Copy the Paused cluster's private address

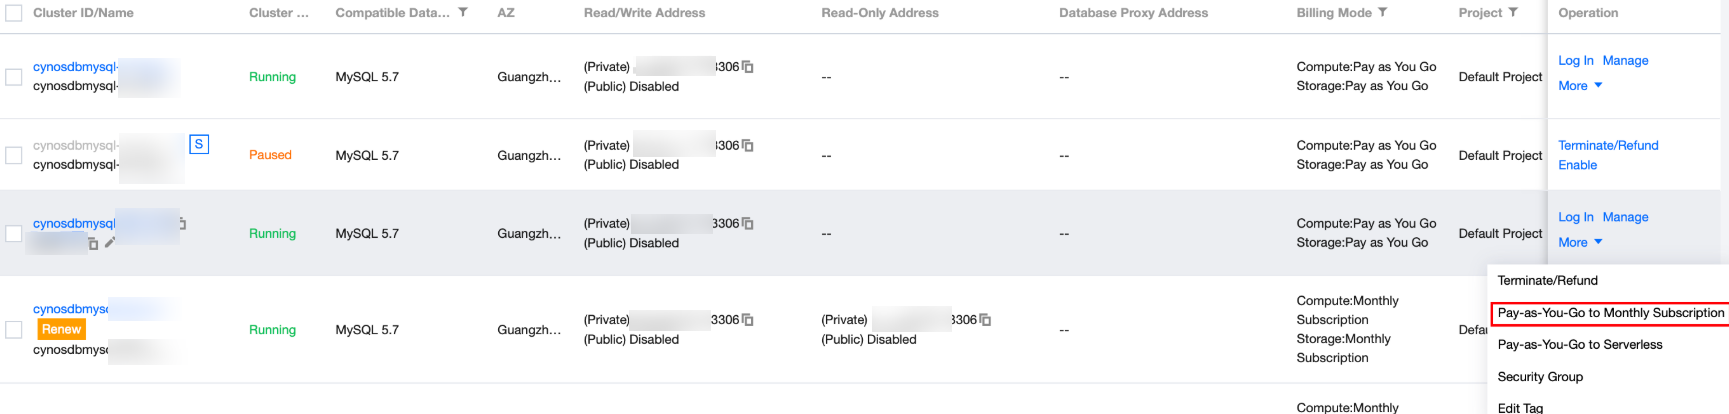(x=748, y=146)
